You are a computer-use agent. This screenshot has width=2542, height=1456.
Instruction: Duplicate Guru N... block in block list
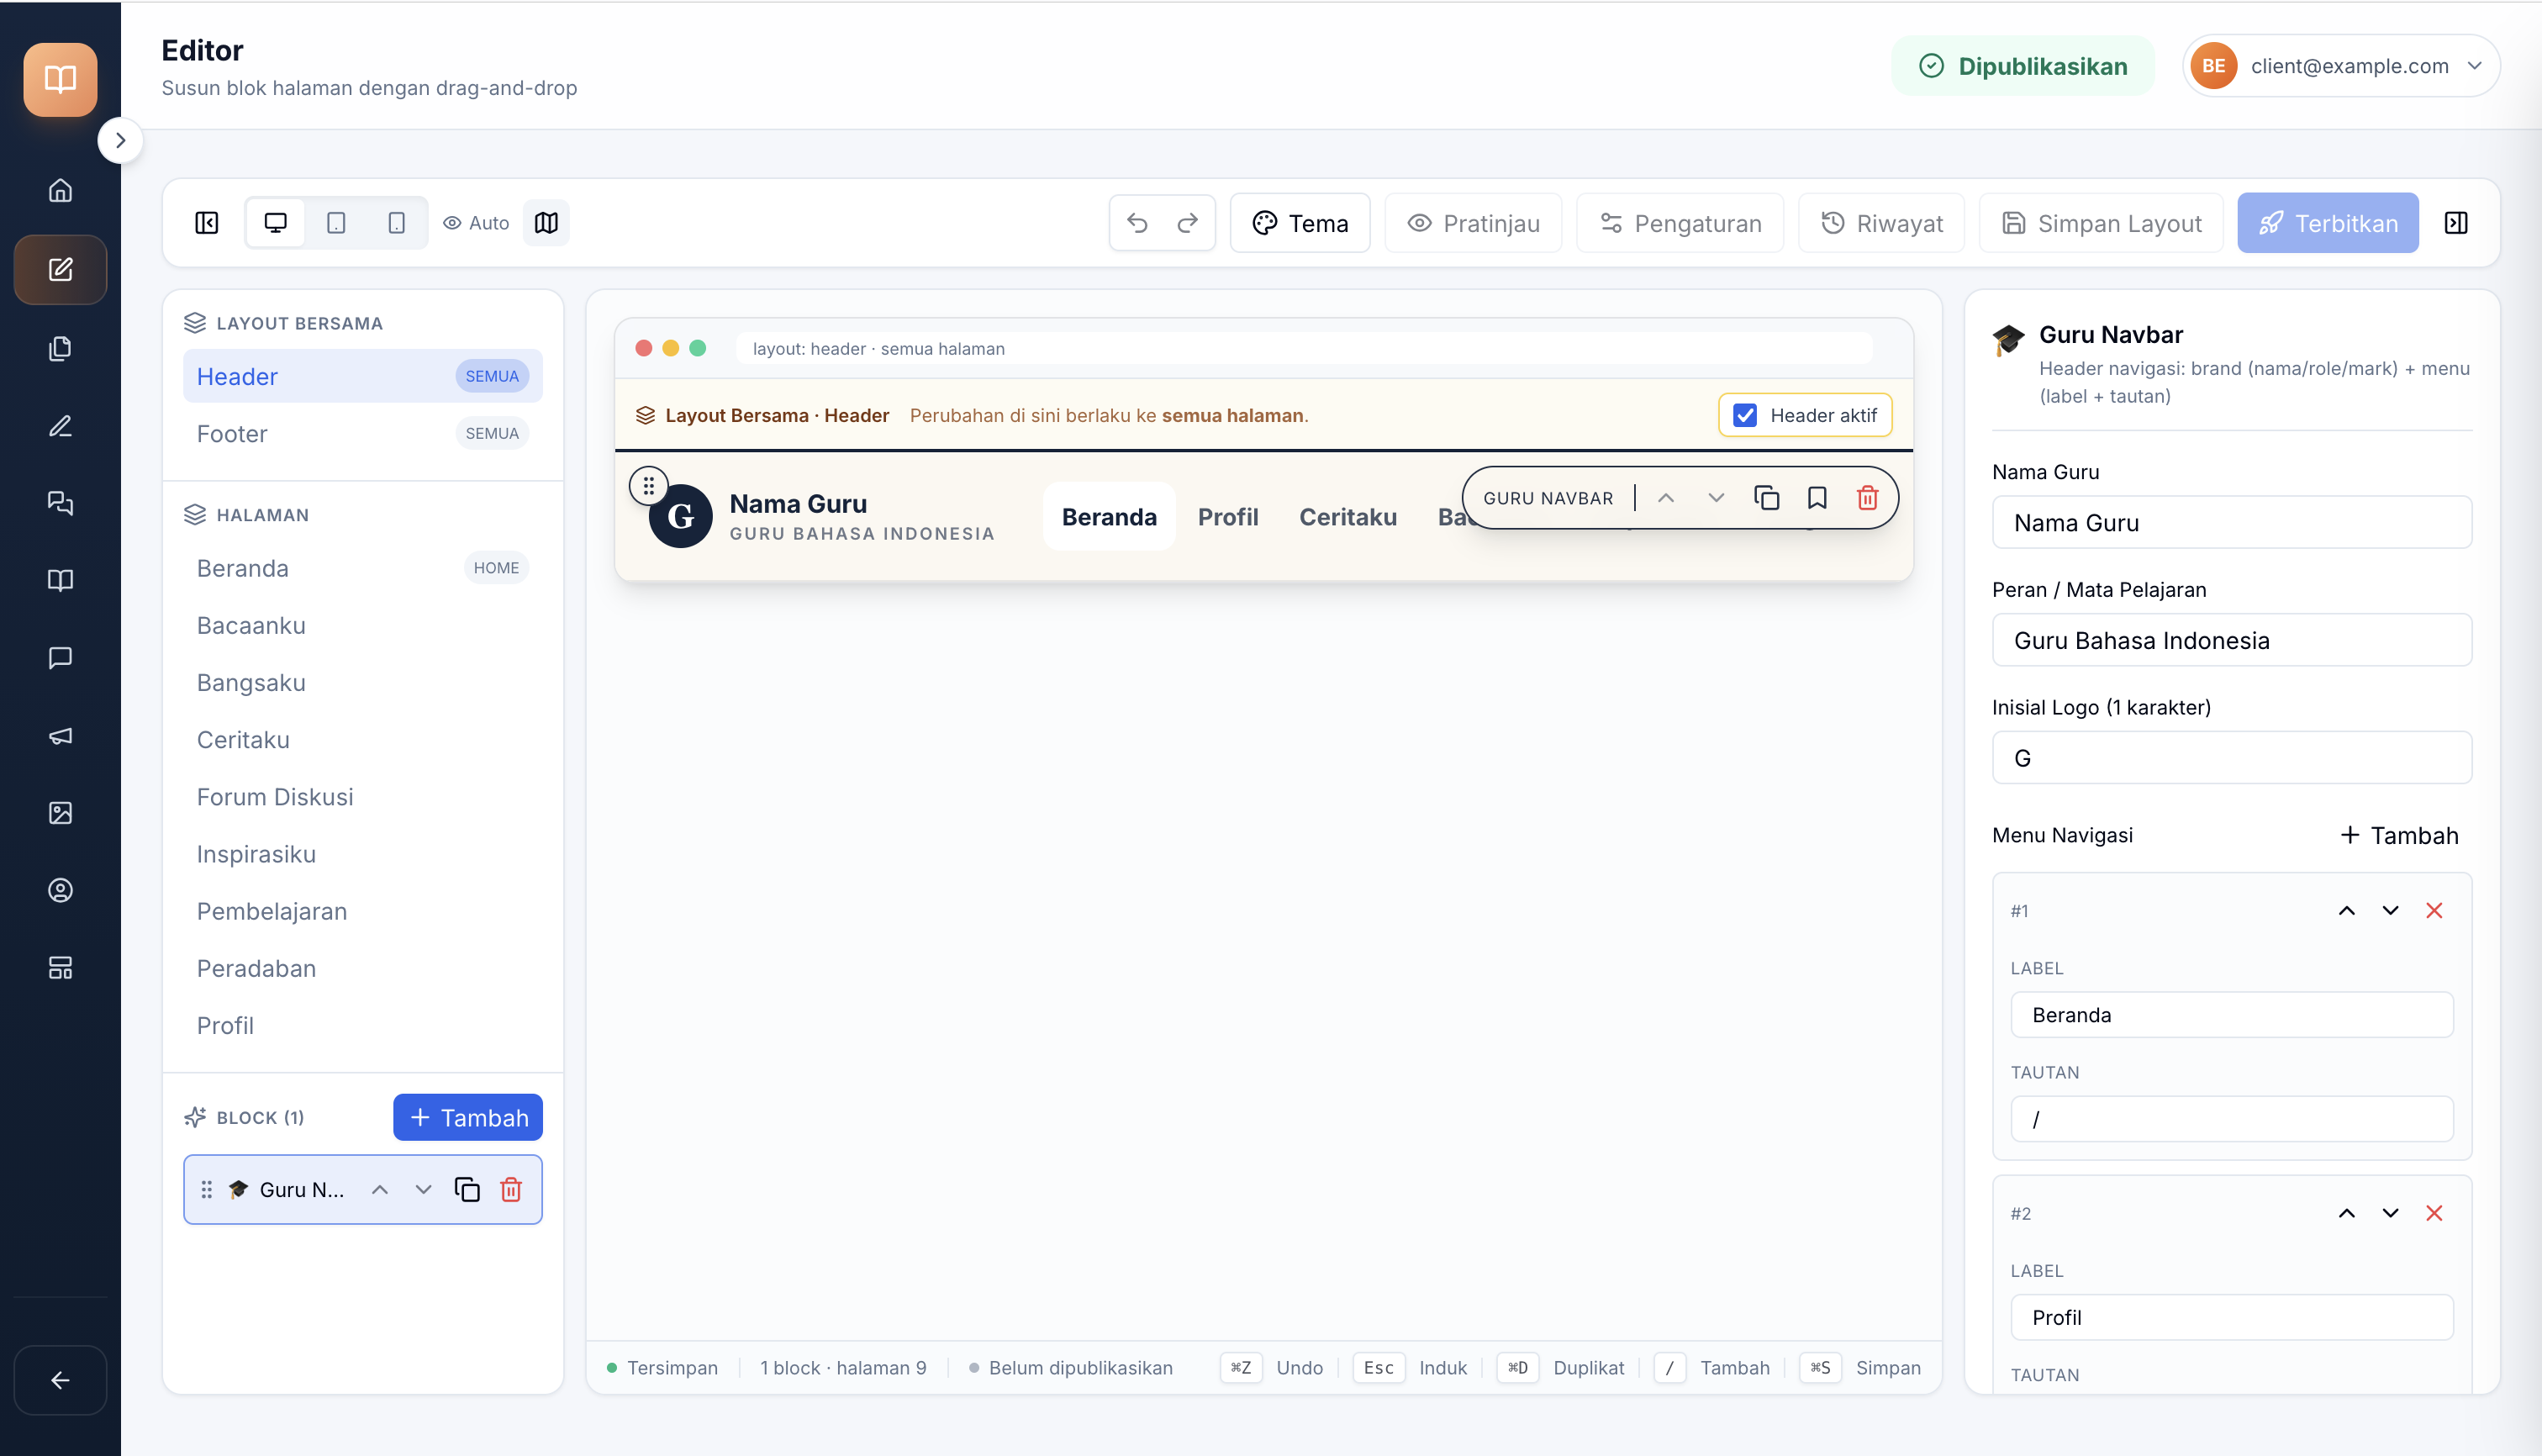coord(467,1189)
